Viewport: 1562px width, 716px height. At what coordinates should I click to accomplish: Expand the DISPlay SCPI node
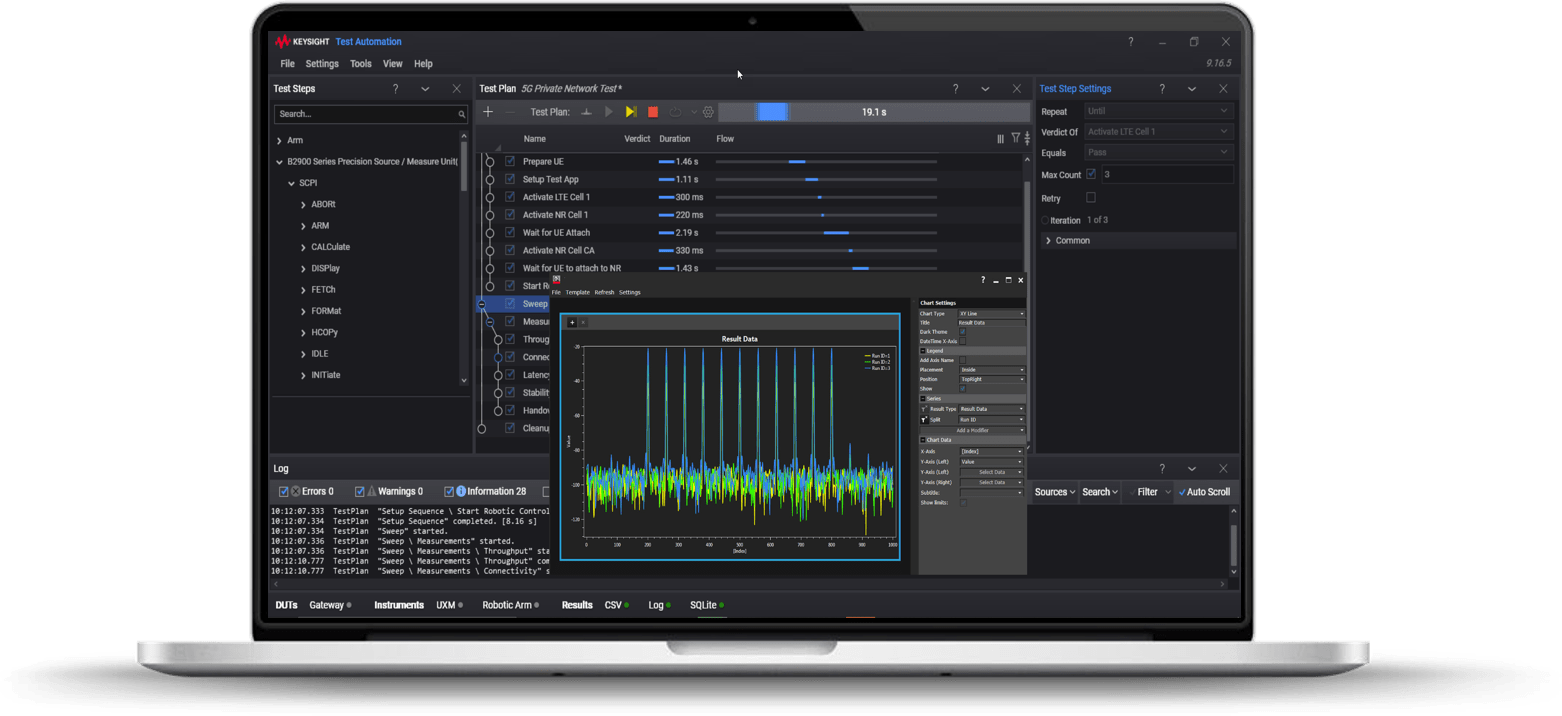coord(303,269)
